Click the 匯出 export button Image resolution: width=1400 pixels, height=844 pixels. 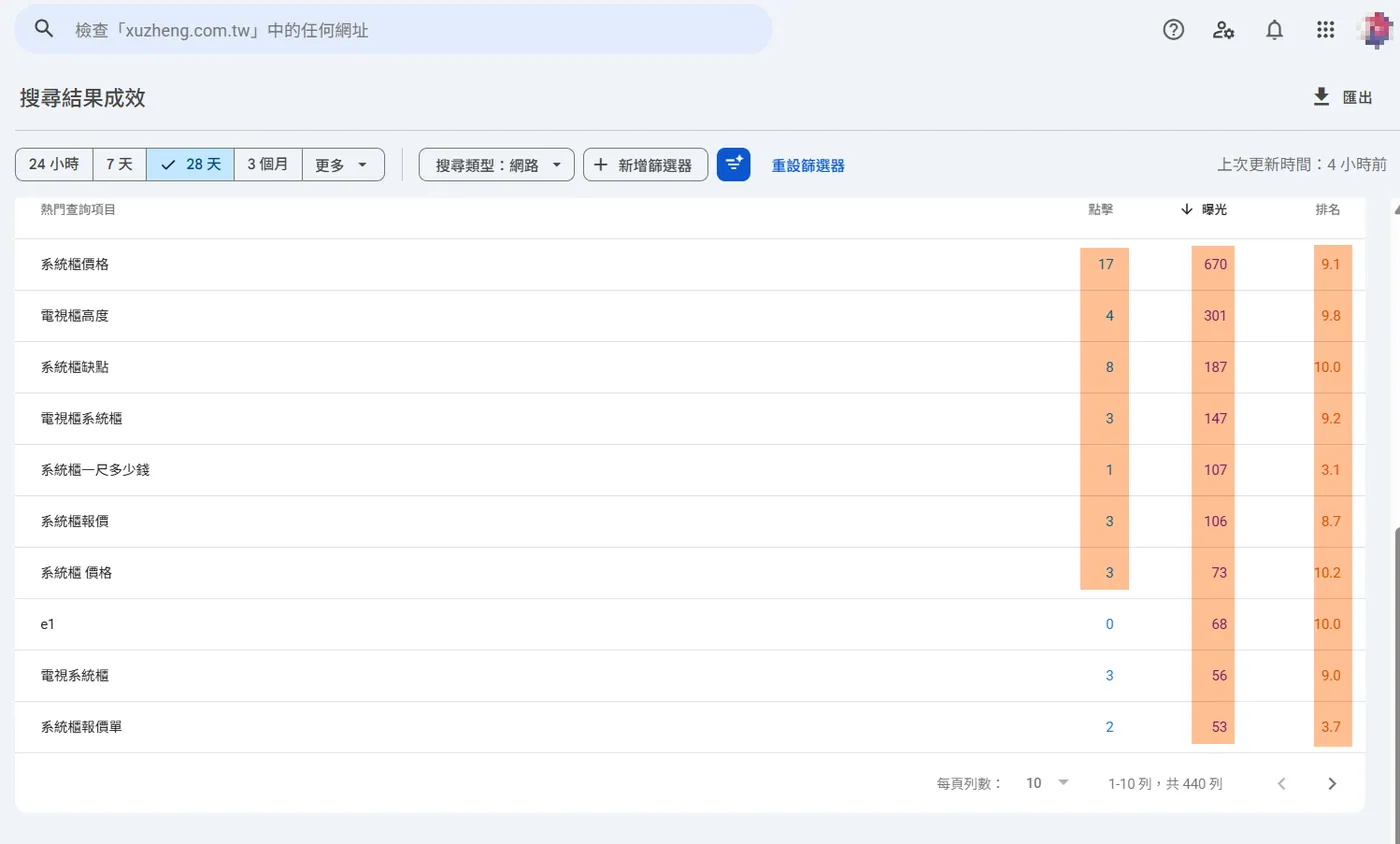(1342, 97)
